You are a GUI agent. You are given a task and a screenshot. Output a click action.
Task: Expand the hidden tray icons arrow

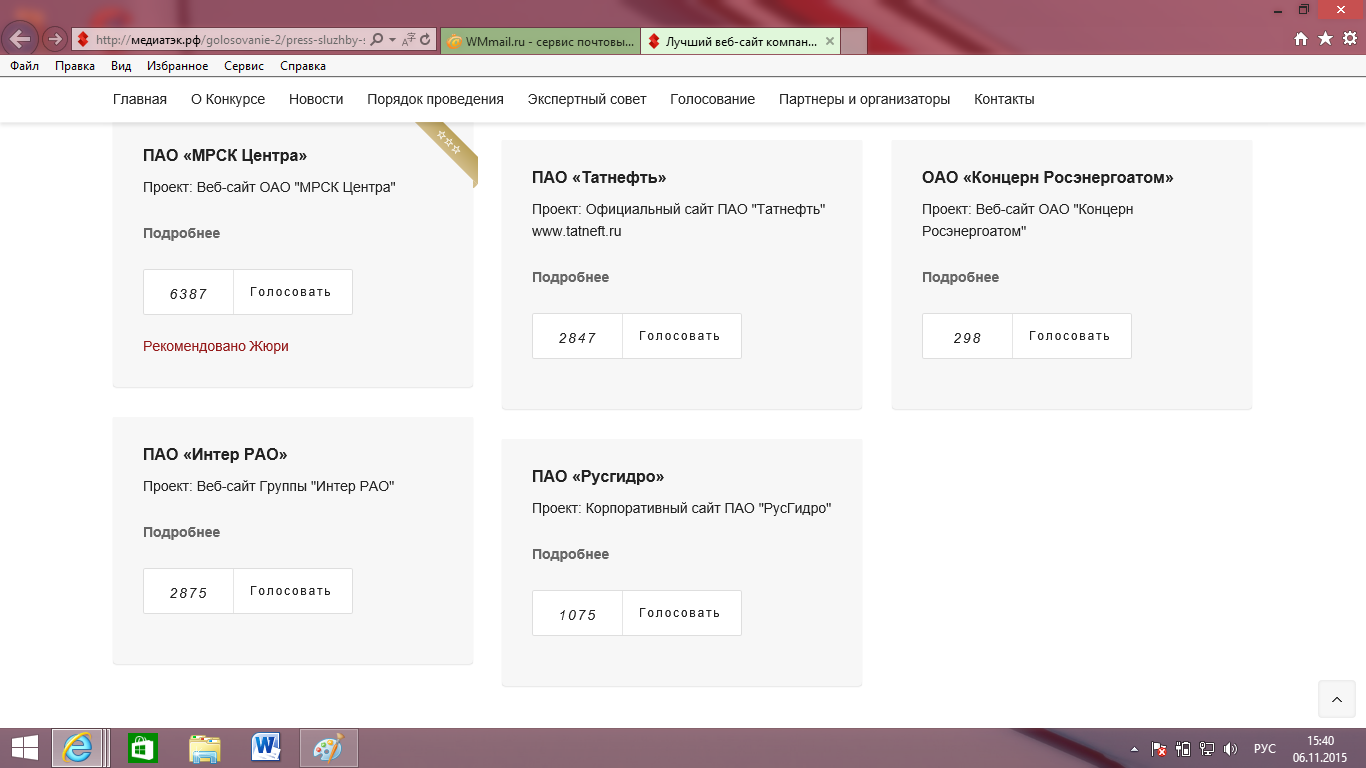pyautogui.click(x=1134, y=748)
